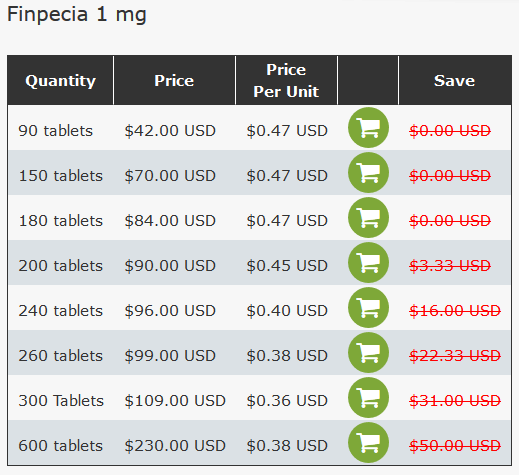Click the $0.36 USD unit price
The image size is (519, 475).
[x=287, y=401]
